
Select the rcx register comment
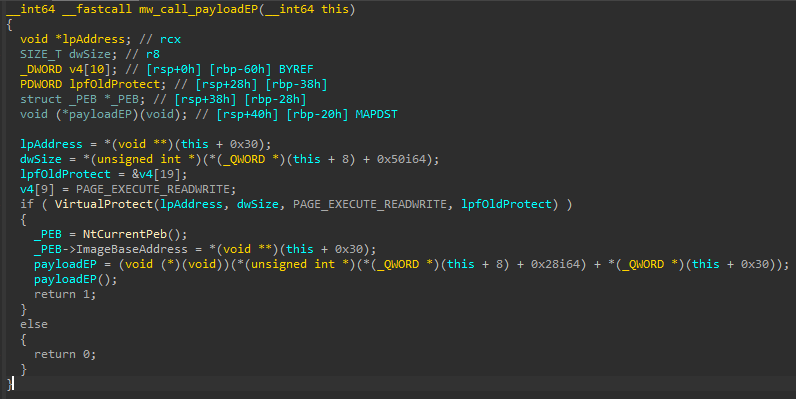(171, 39)
